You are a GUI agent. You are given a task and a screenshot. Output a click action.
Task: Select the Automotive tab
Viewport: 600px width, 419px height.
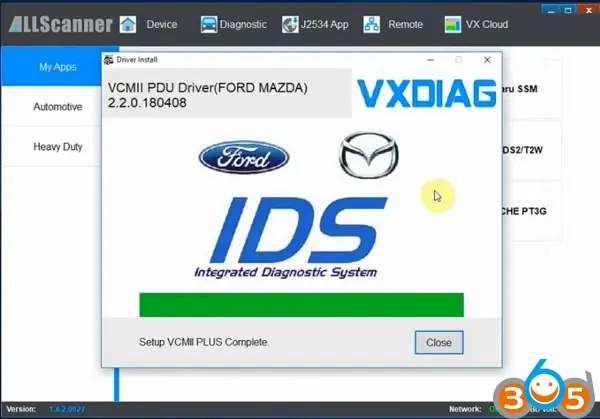coord(58,107)
